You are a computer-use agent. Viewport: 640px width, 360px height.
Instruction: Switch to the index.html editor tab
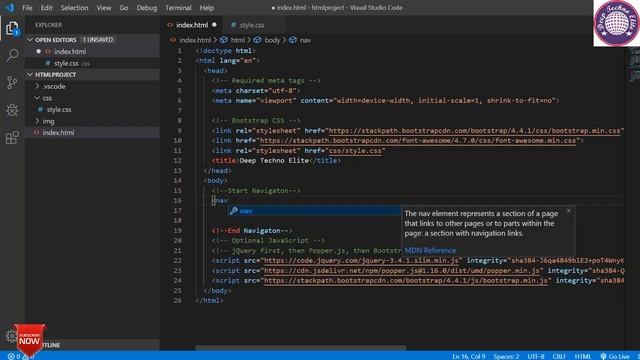[192, 25]
